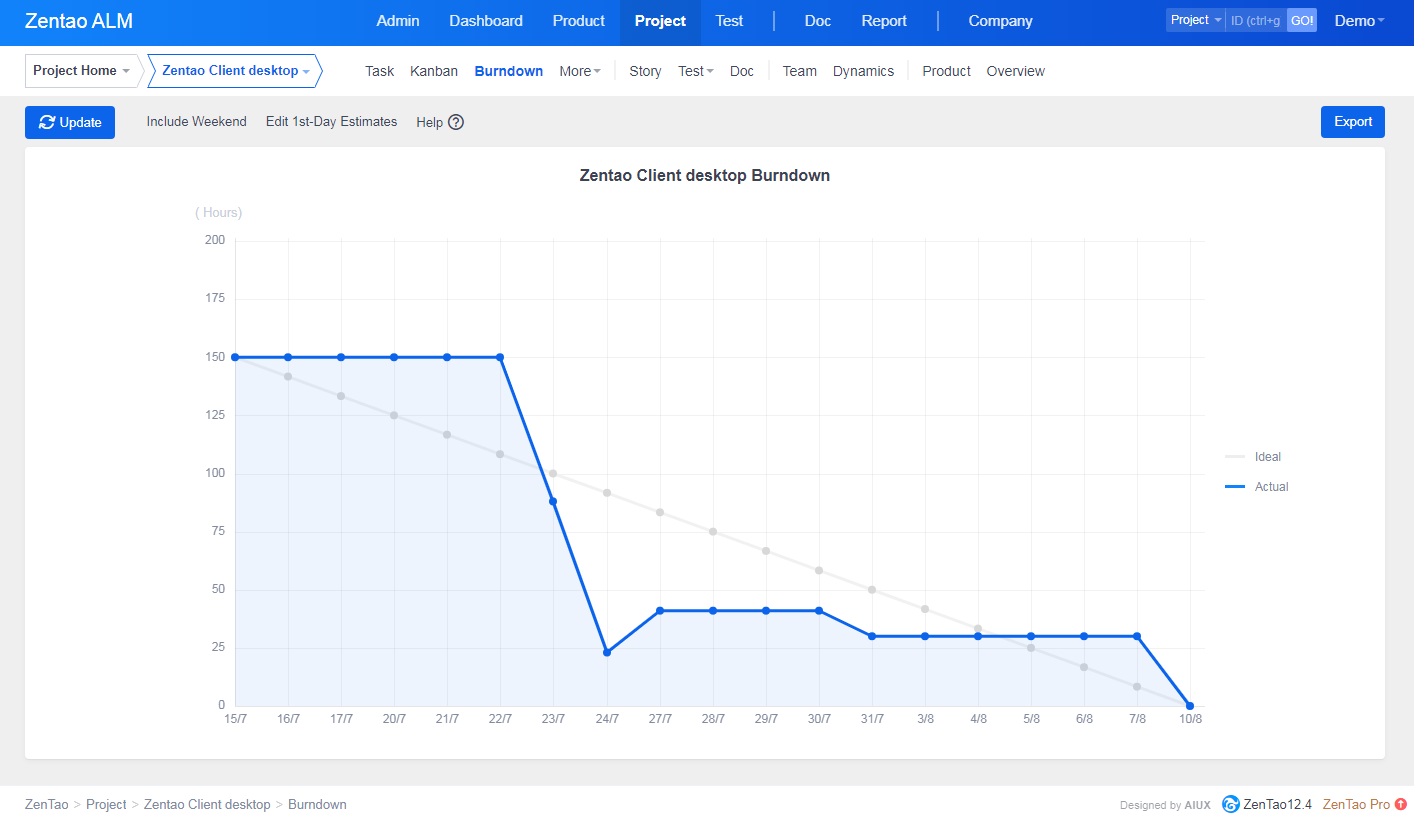Screen dimensions: 1414x817
Task: Click Edit 1st-Day Estimates link
Action: (331, 121)
